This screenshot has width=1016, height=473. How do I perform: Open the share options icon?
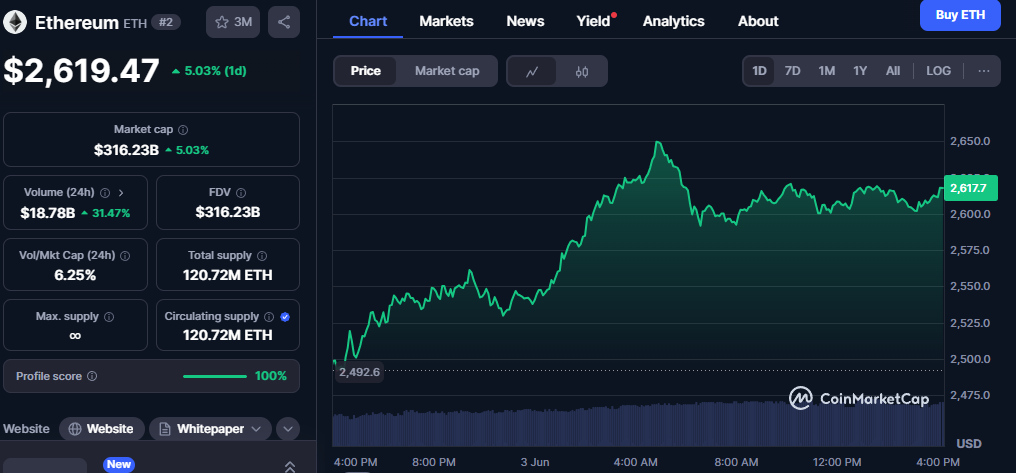(x=284, y=22)
